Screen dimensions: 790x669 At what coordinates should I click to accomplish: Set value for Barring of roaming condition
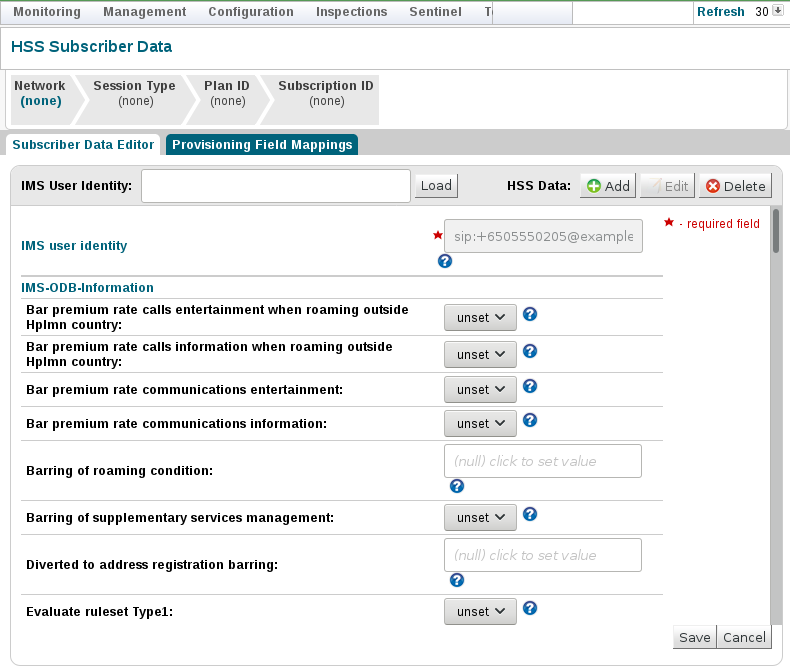pos(543,461)
